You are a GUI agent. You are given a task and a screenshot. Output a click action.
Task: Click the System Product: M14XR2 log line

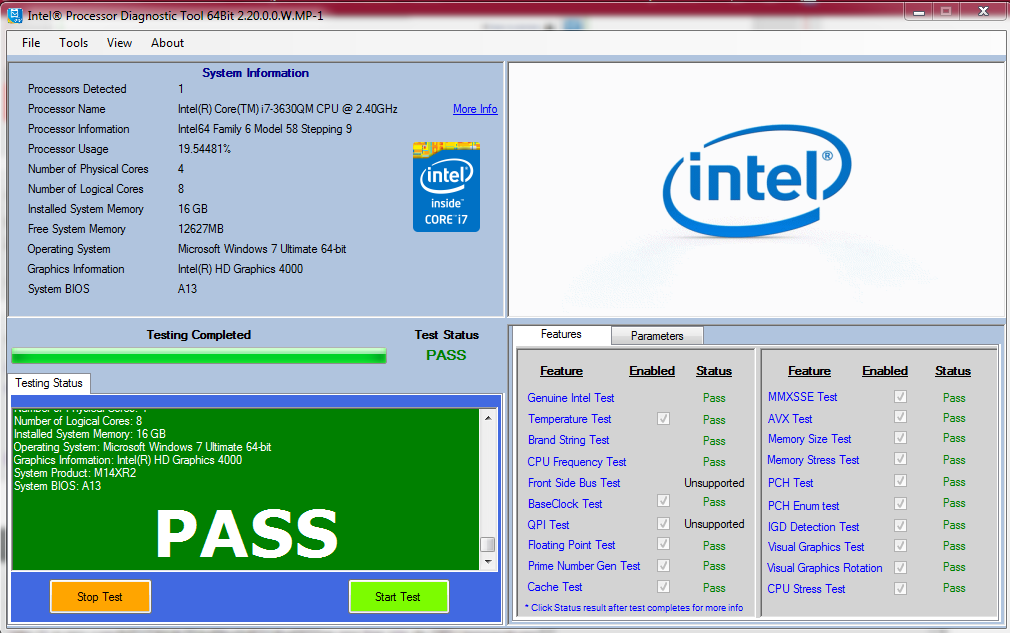(x=75, y=473)
